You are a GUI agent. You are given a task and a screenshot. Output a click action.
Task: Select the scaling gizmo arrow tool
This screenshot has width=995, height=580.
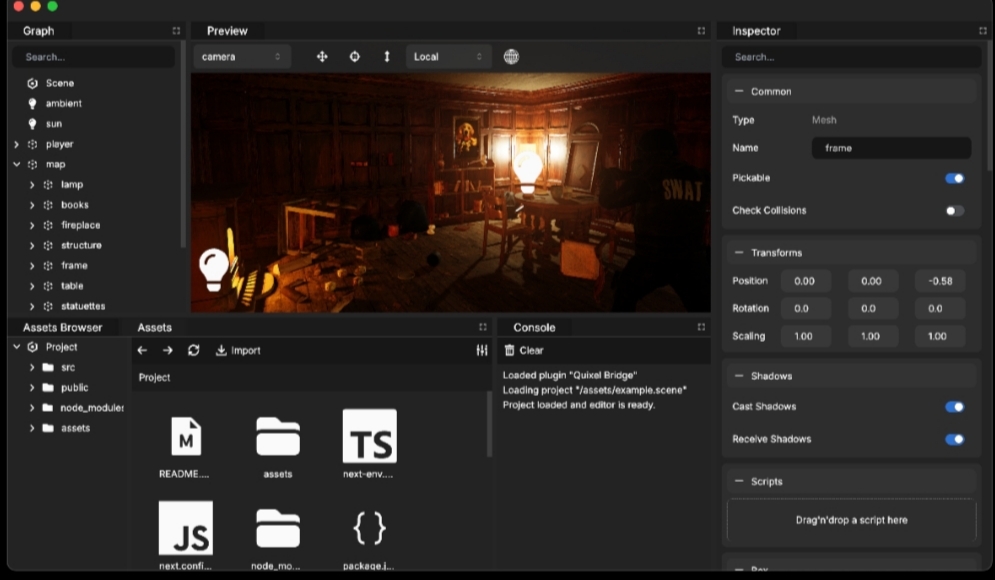point(387,57)
